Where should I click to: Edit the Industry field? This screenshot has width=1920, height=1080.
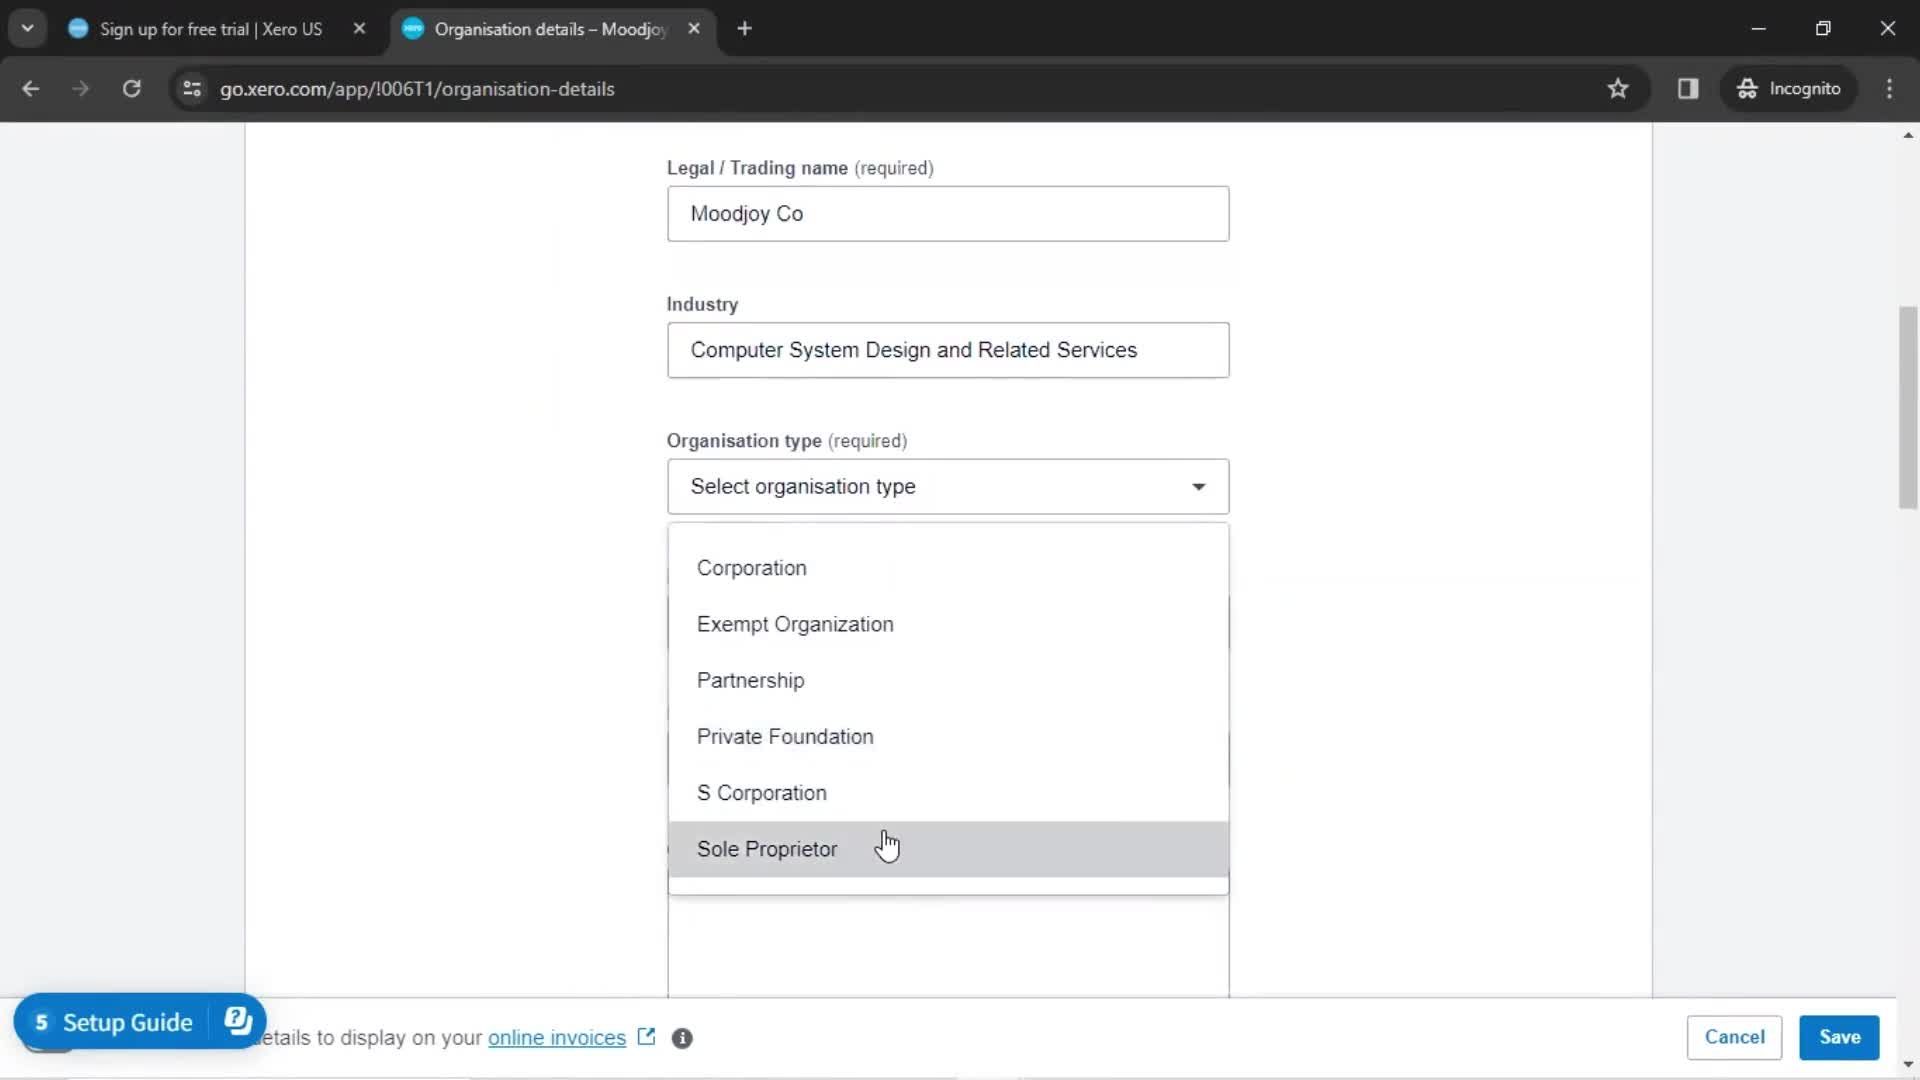[x=948, y=350]
